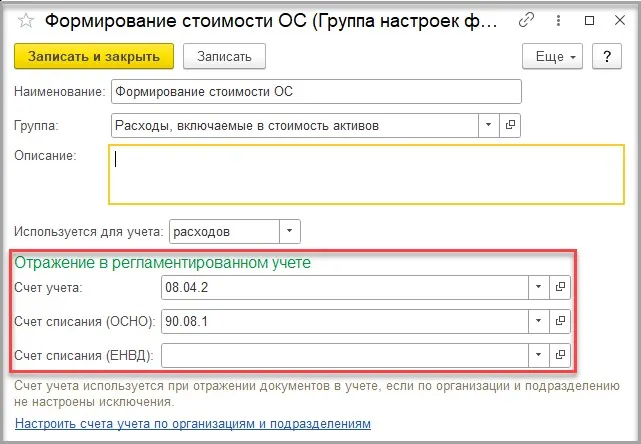This screenshot has width=641, height=444.
Task: Open the Еще menu
Action: tap(554, 57)
